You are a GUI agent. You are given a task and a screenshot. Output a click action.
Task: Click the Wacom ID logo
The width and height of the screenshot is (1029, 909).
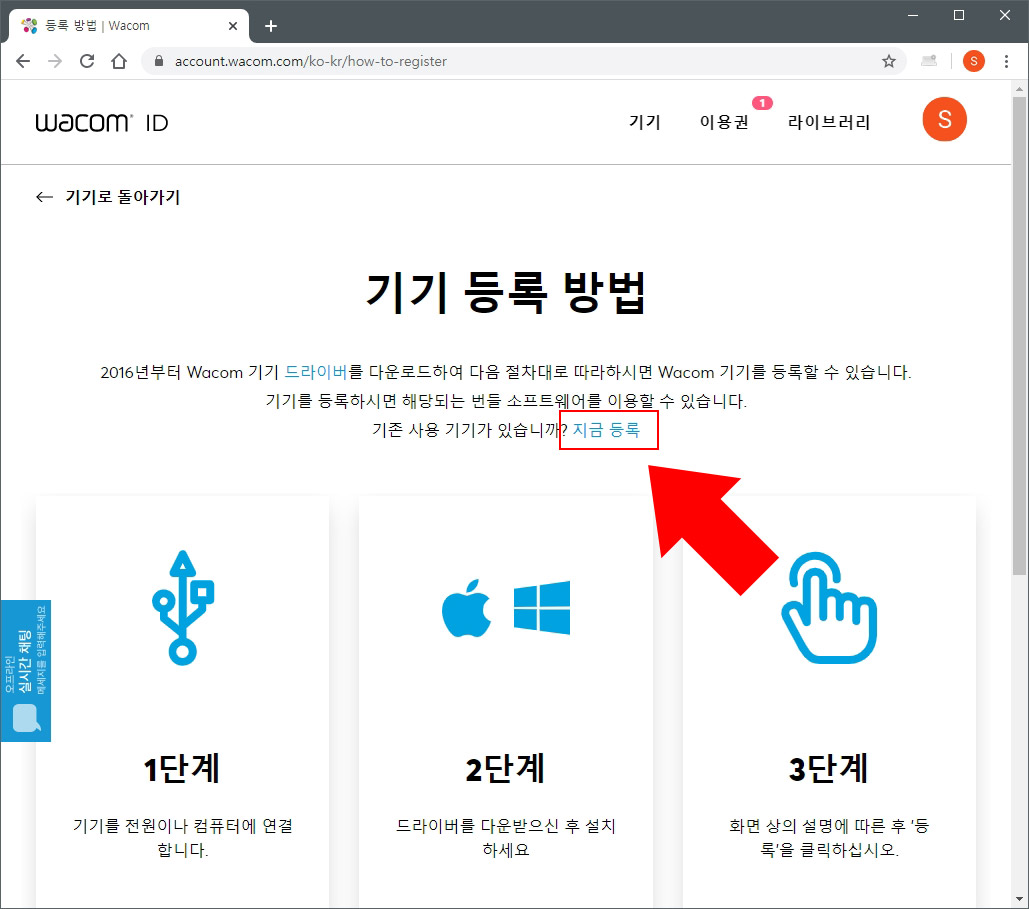(100, 120)
